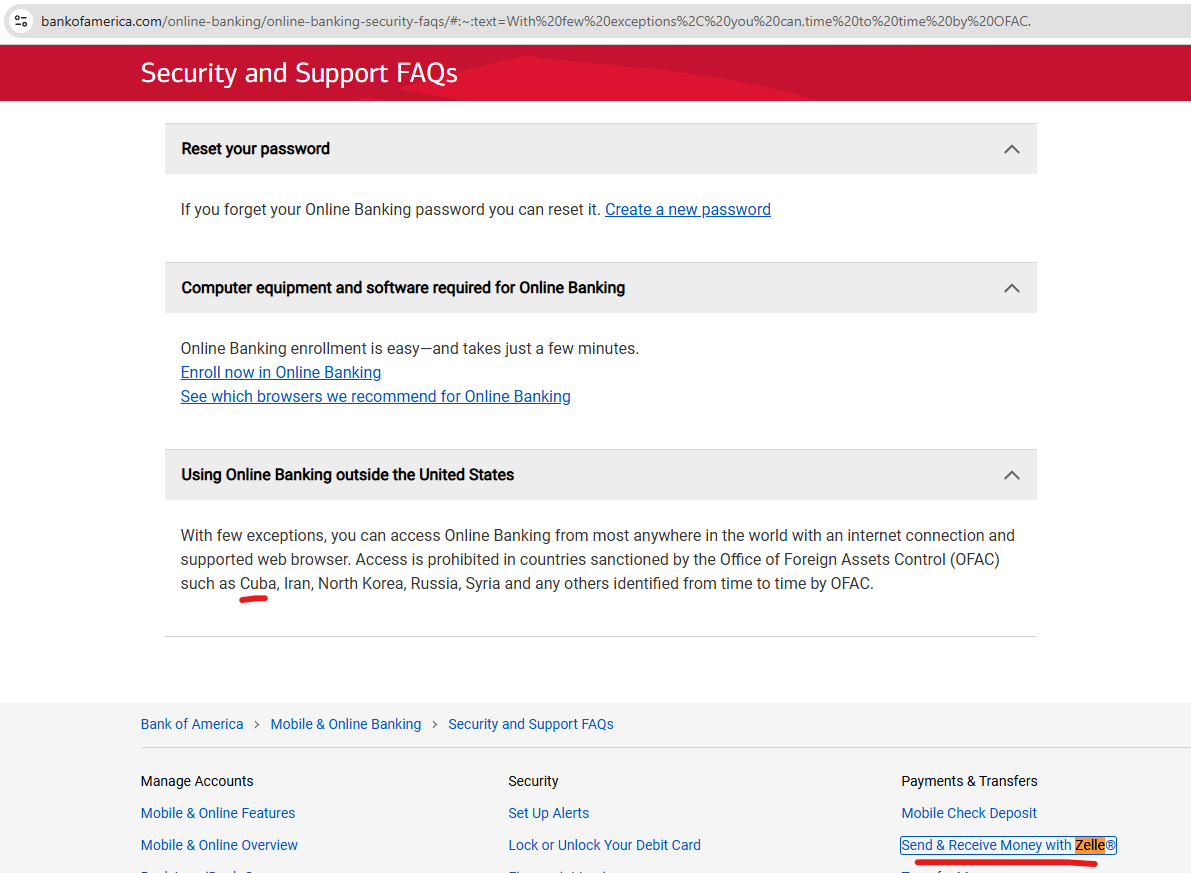Collapse the Using Online Banking outside US chevron

coord(1011,475)
